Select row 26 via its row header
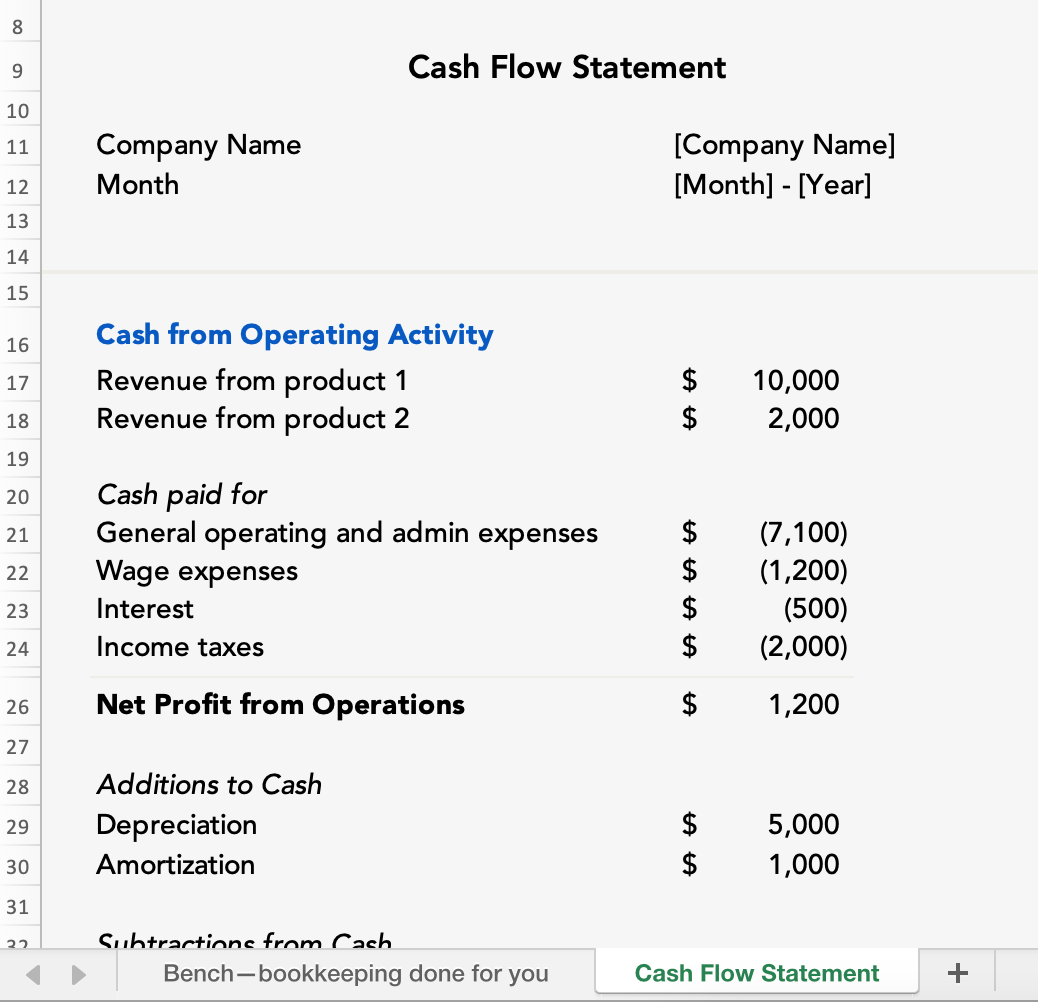1038x1002 pixels. point(18,707)
